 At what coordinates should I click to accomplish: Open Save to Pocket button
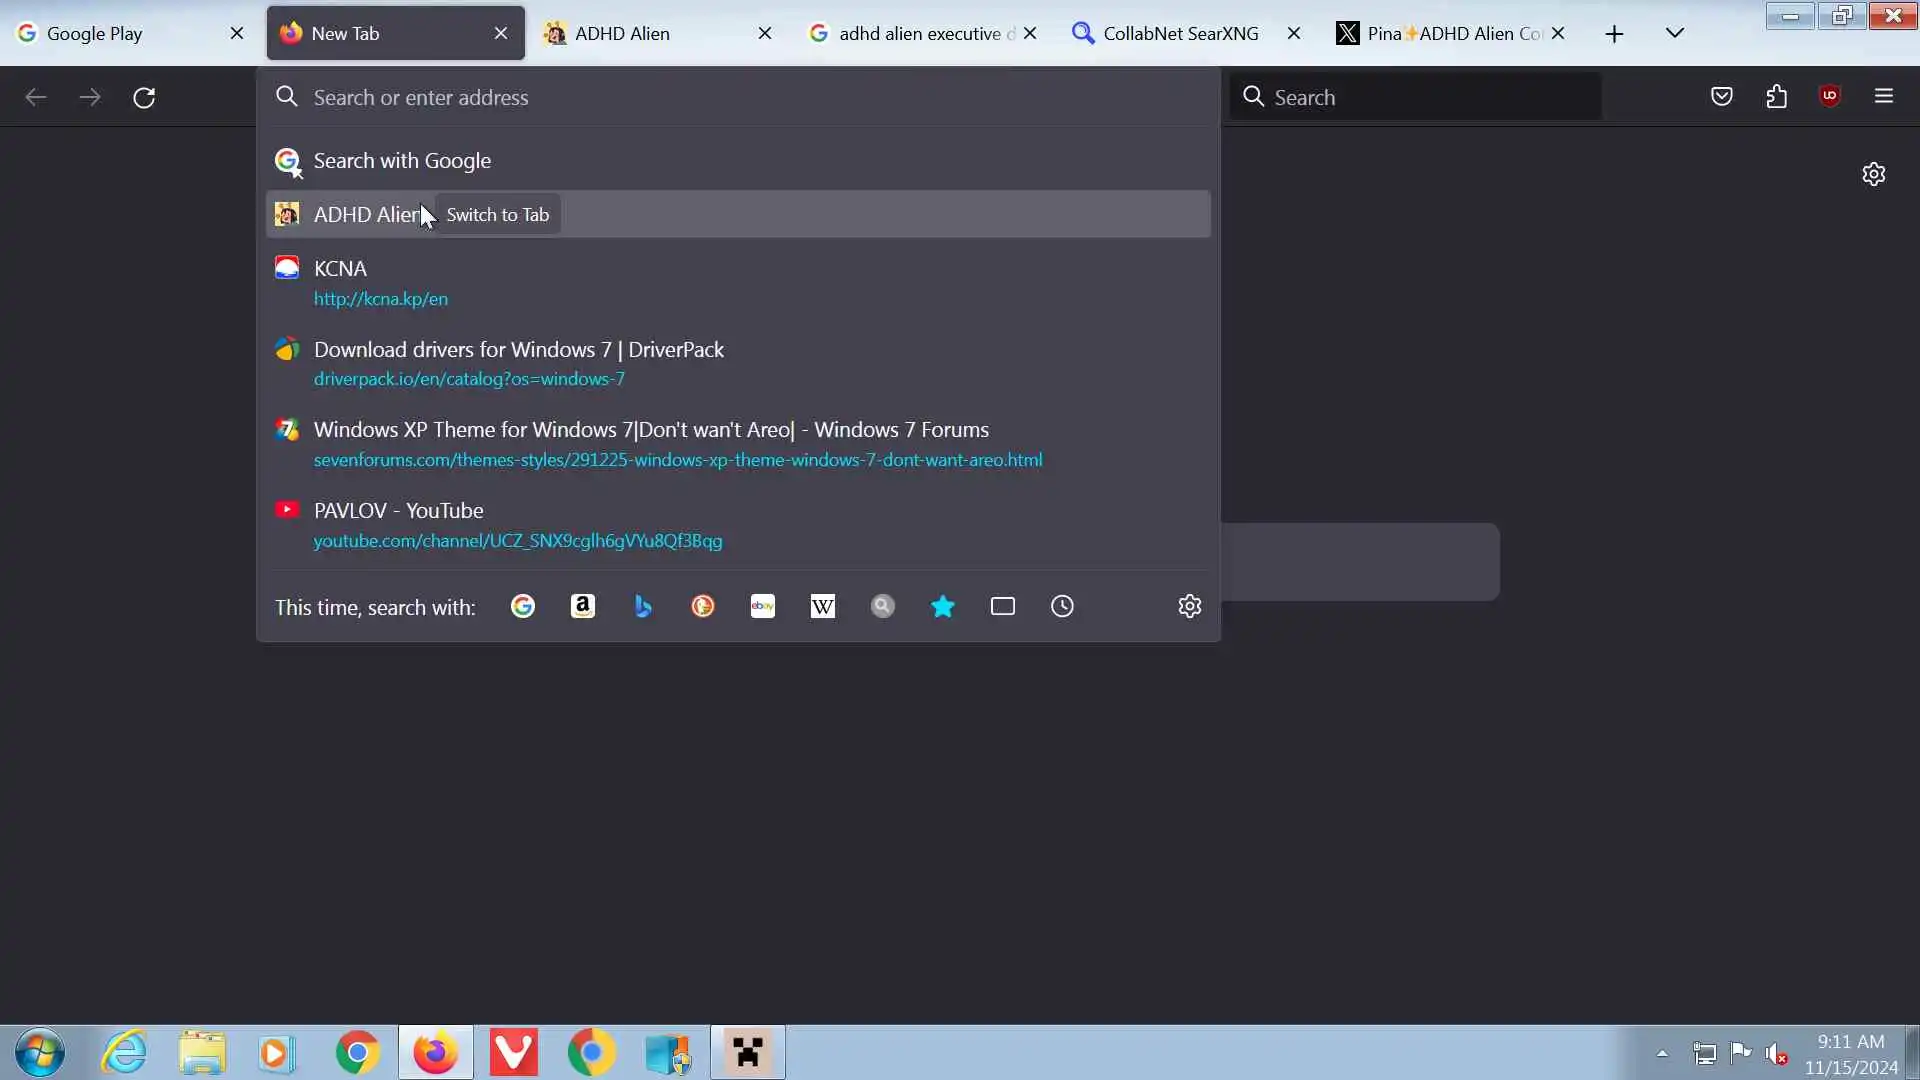click(1721, 96)
